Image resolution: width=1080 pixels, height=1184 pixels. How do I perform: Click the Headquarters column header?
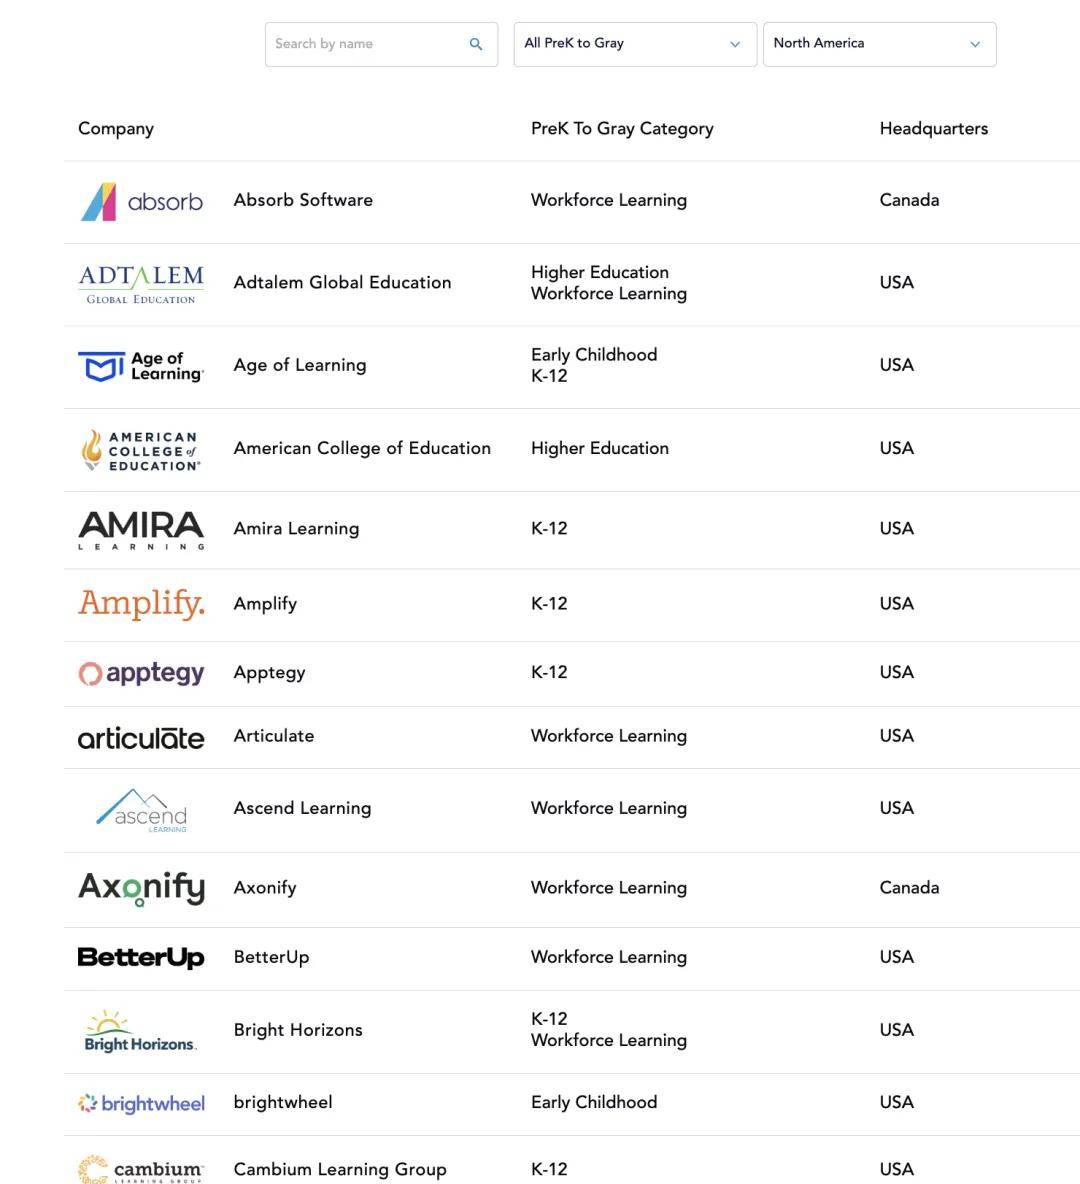933,129
